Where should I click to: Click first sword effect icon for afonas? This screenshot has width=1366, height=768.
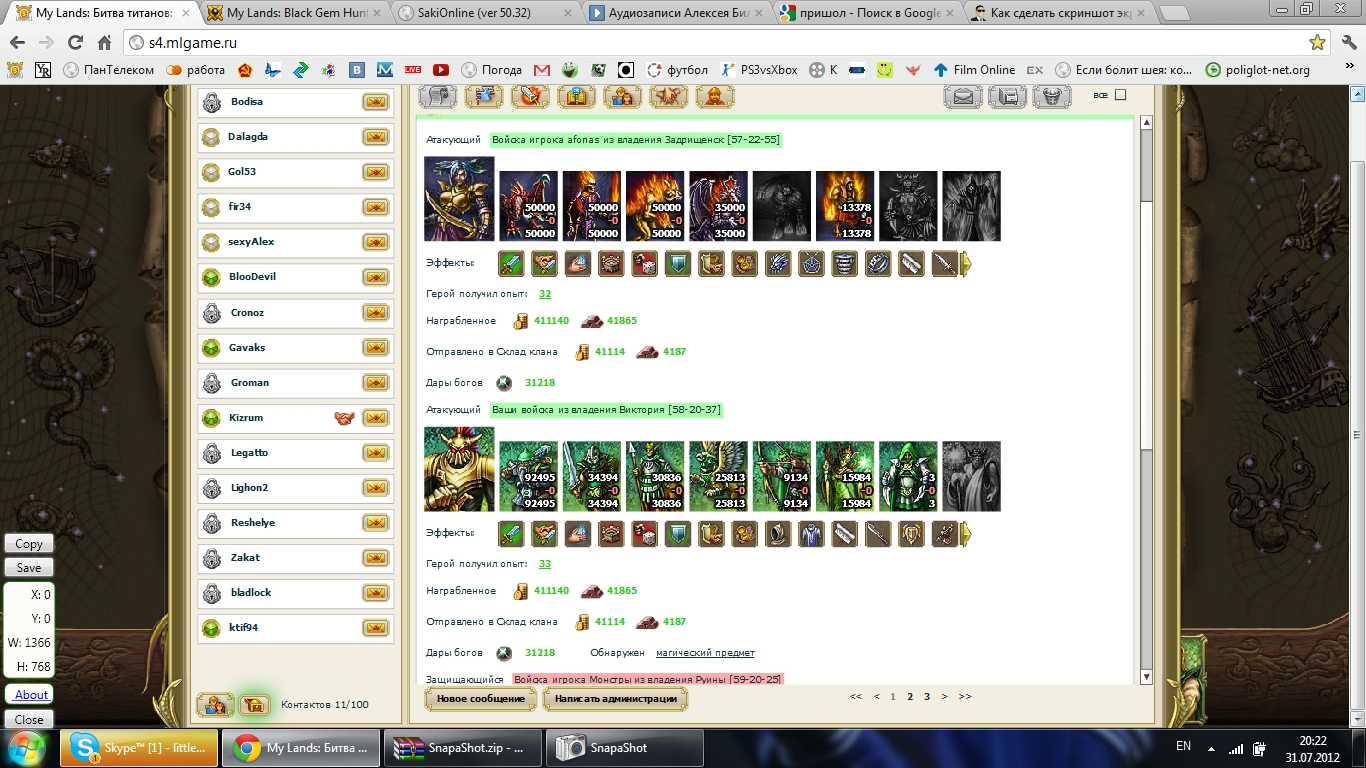(x=512, y=264)
